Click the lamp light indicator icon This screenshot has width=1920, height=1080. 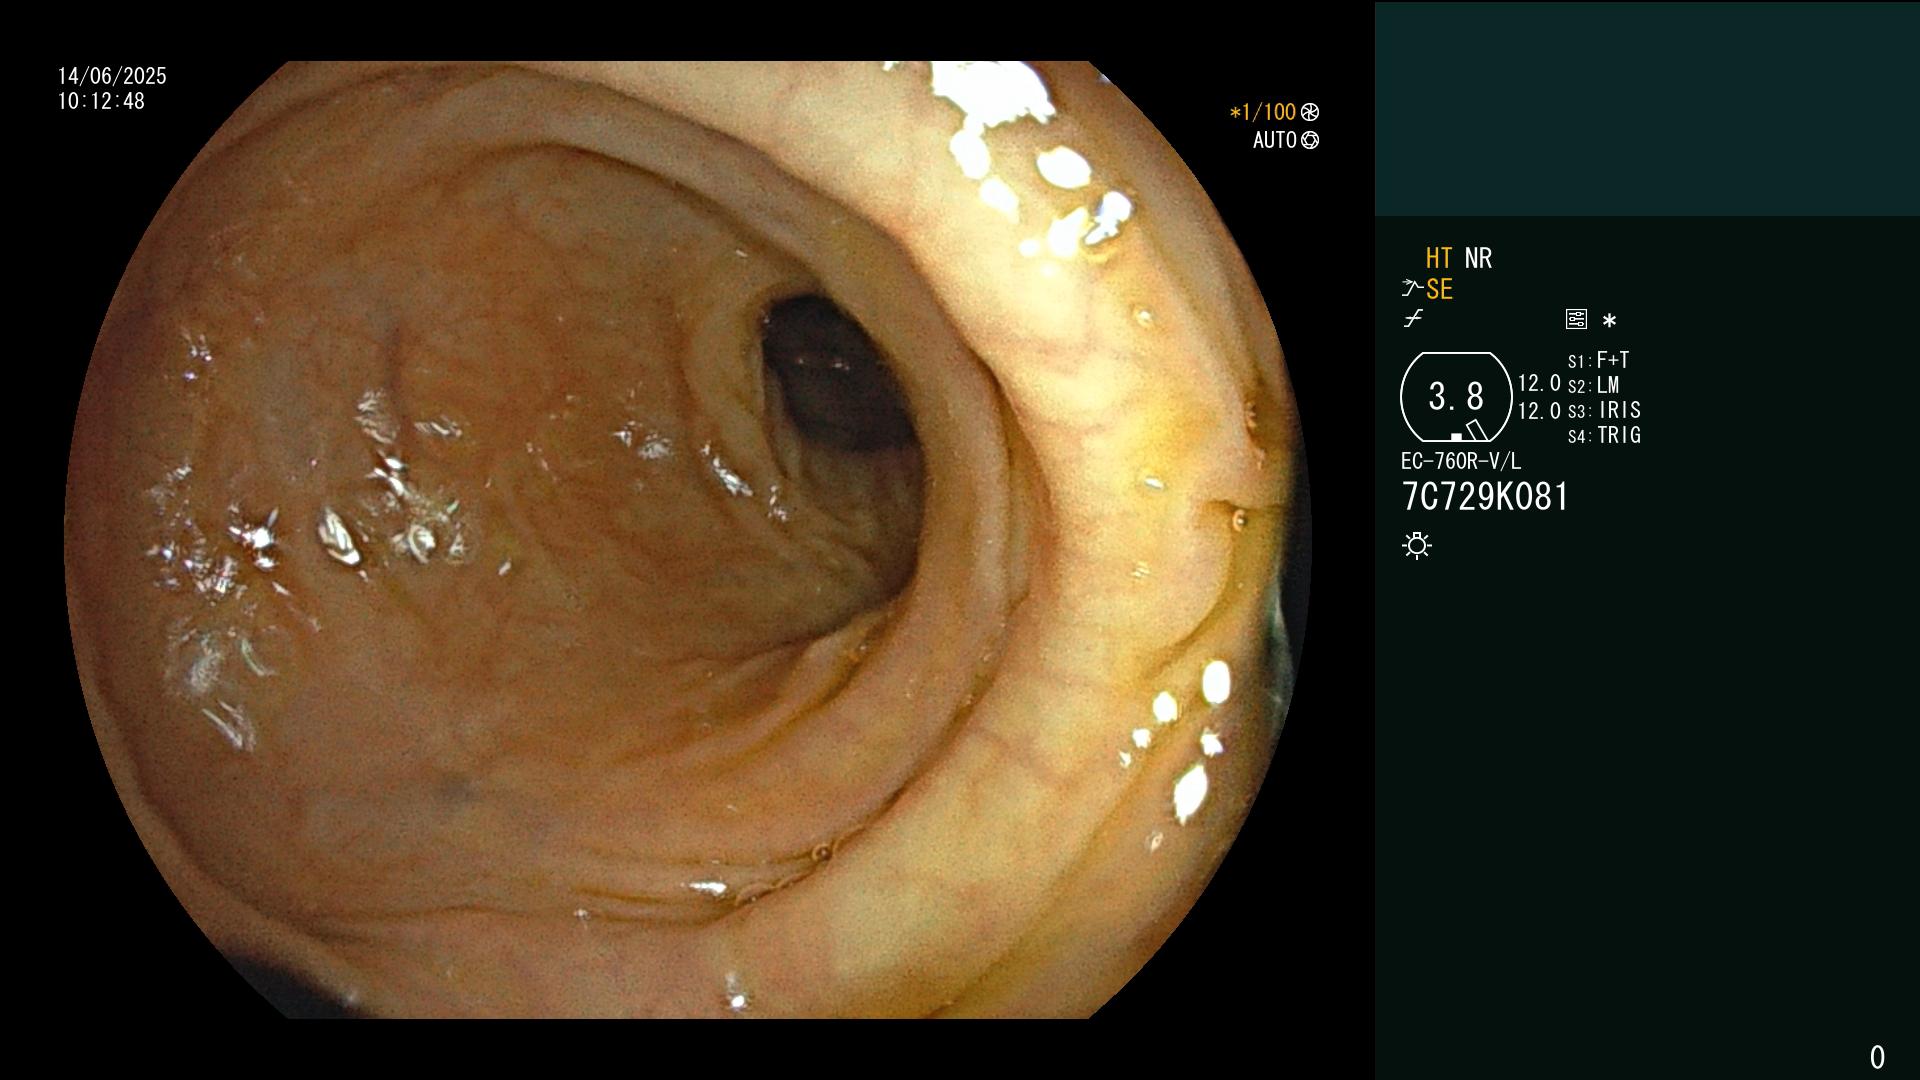(x=1417, y=545)
